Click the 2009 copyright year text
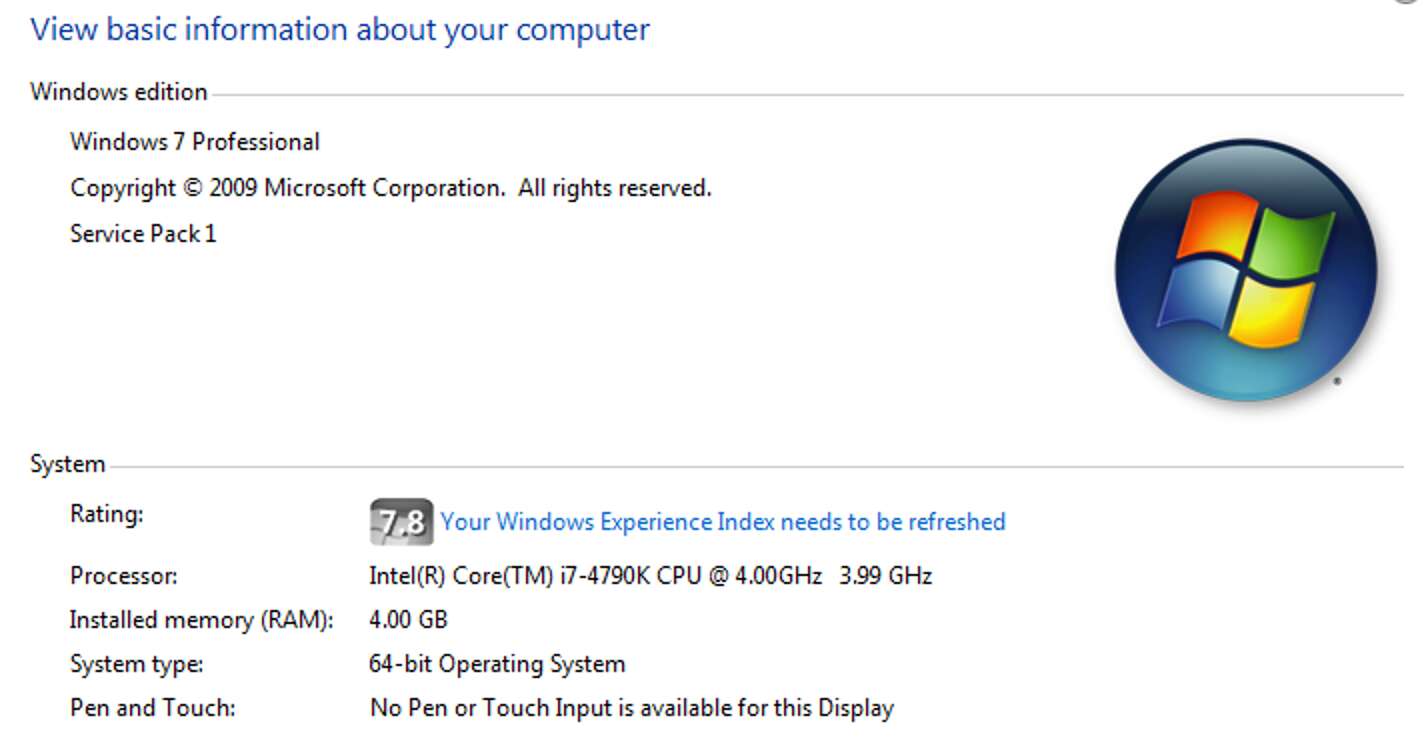Viewport: 1424px width, 756px height. 233,188
